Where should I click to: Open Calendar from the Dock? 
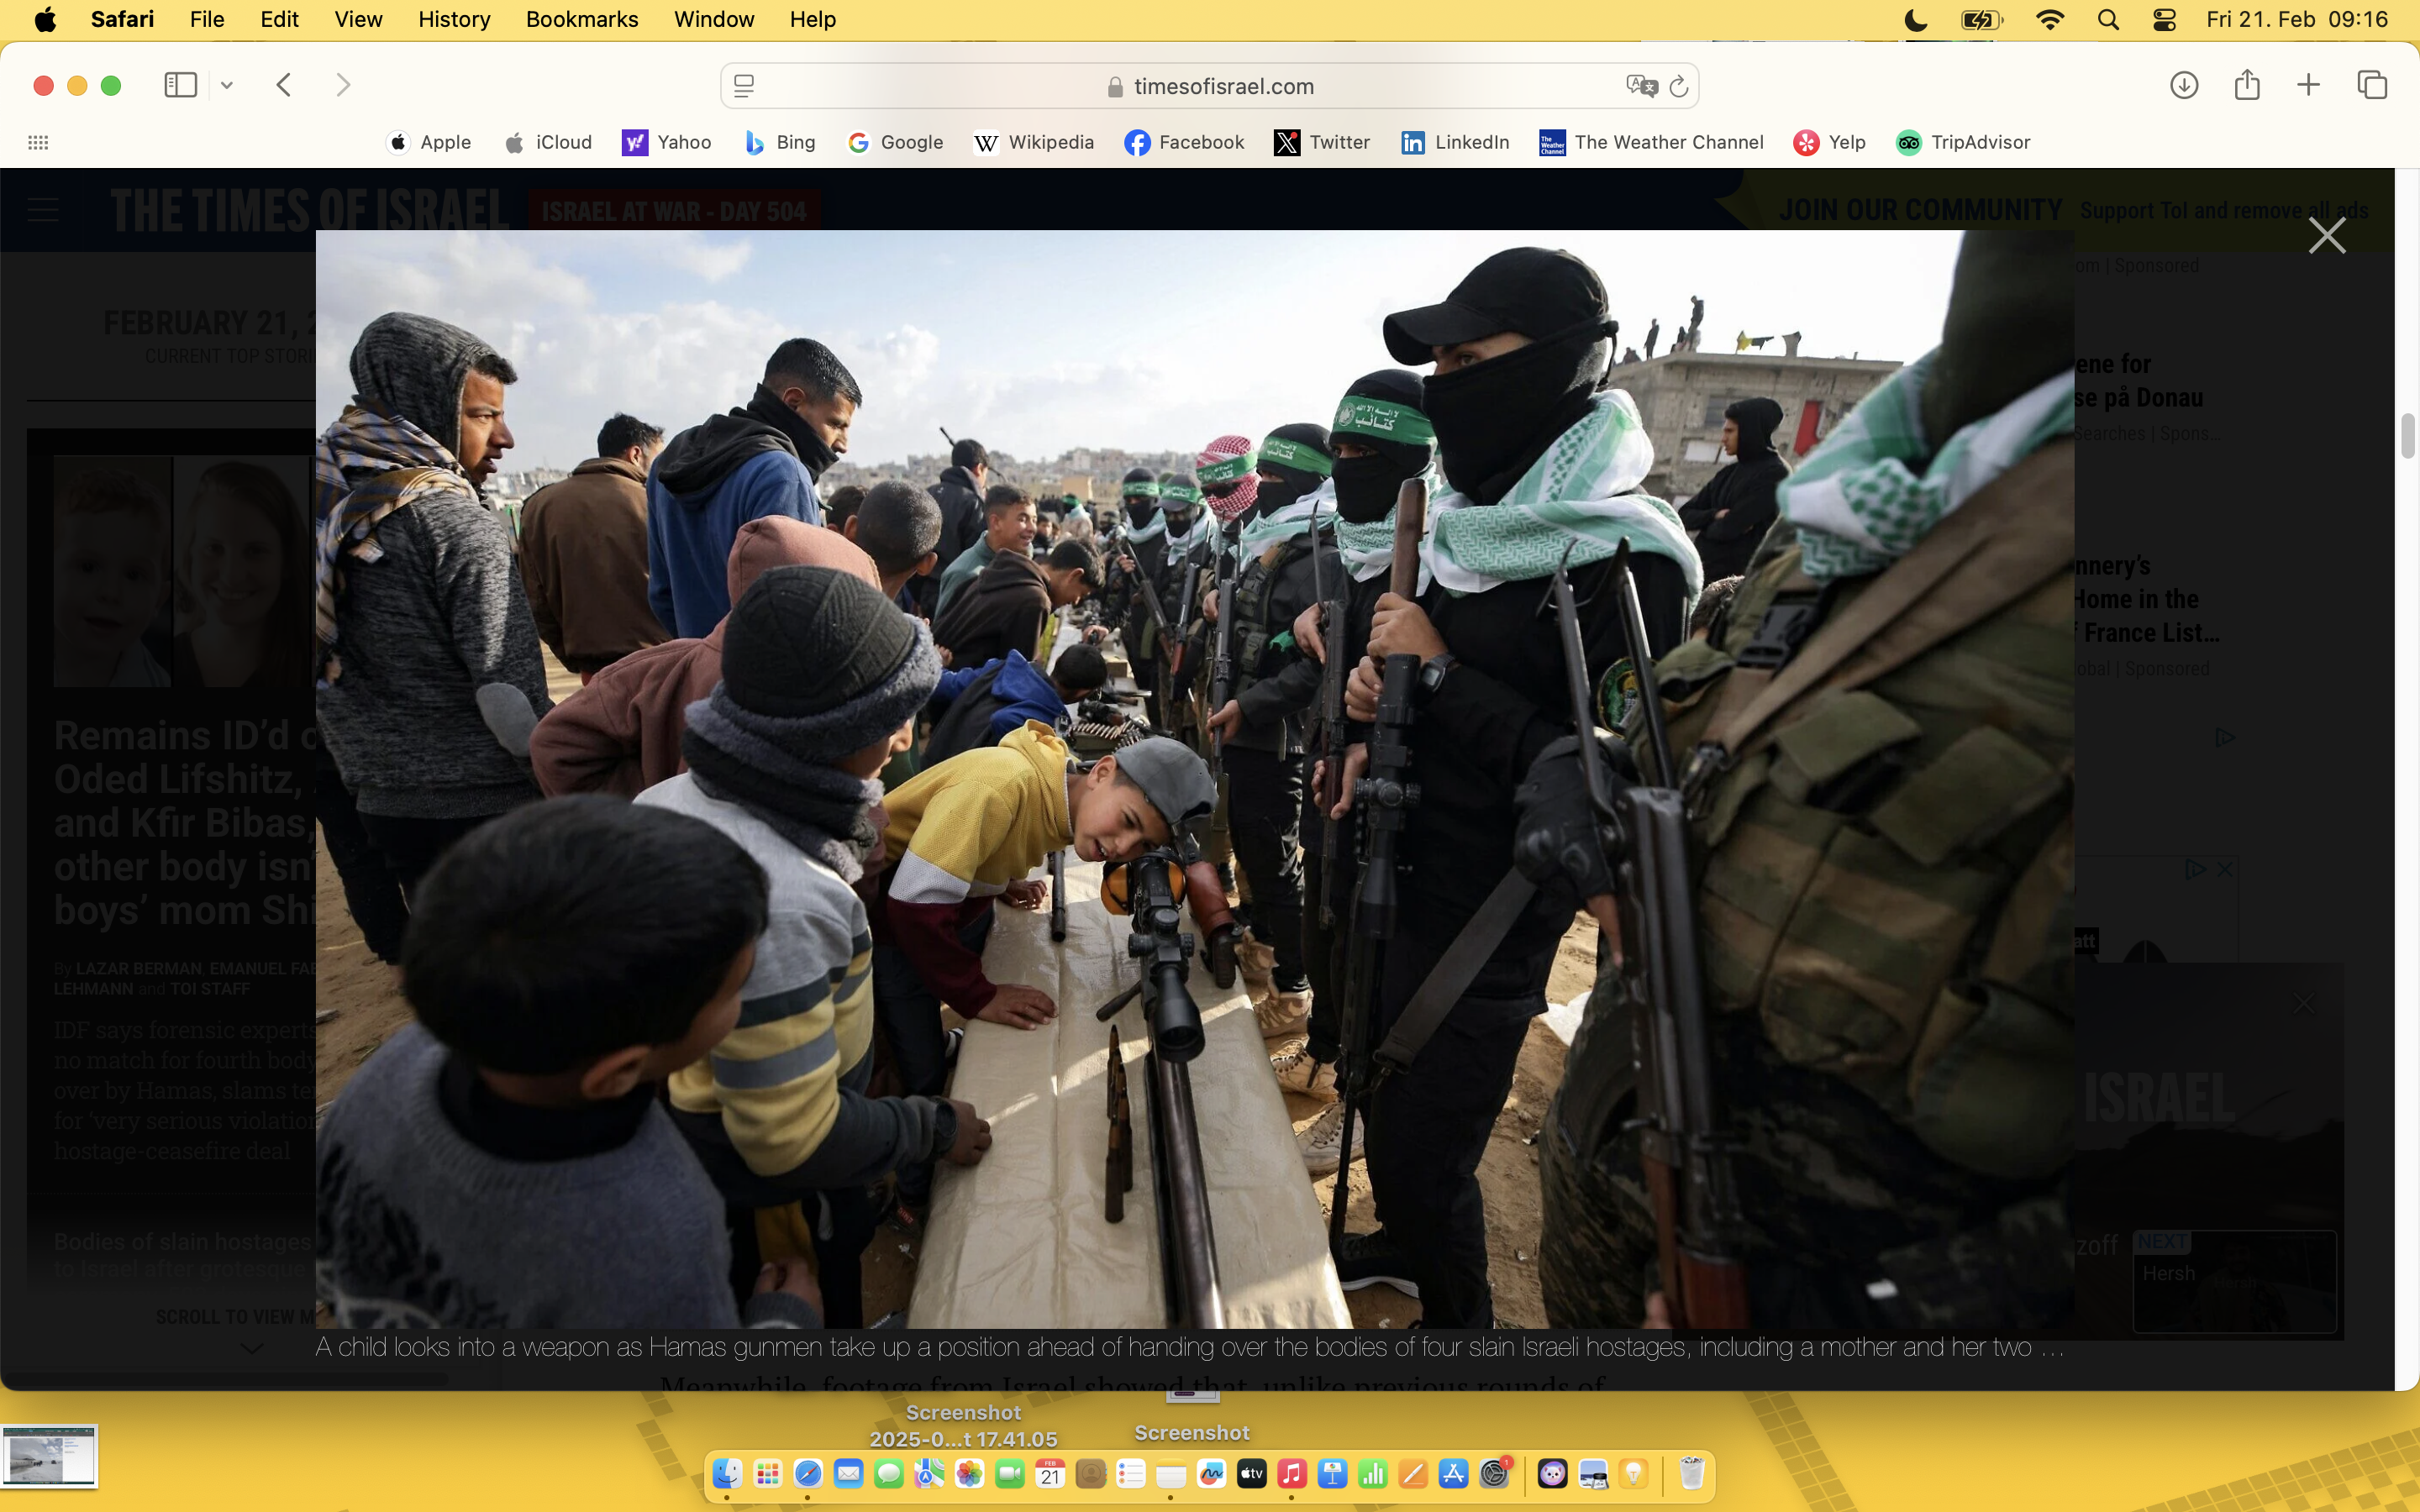point(1050,1474)
